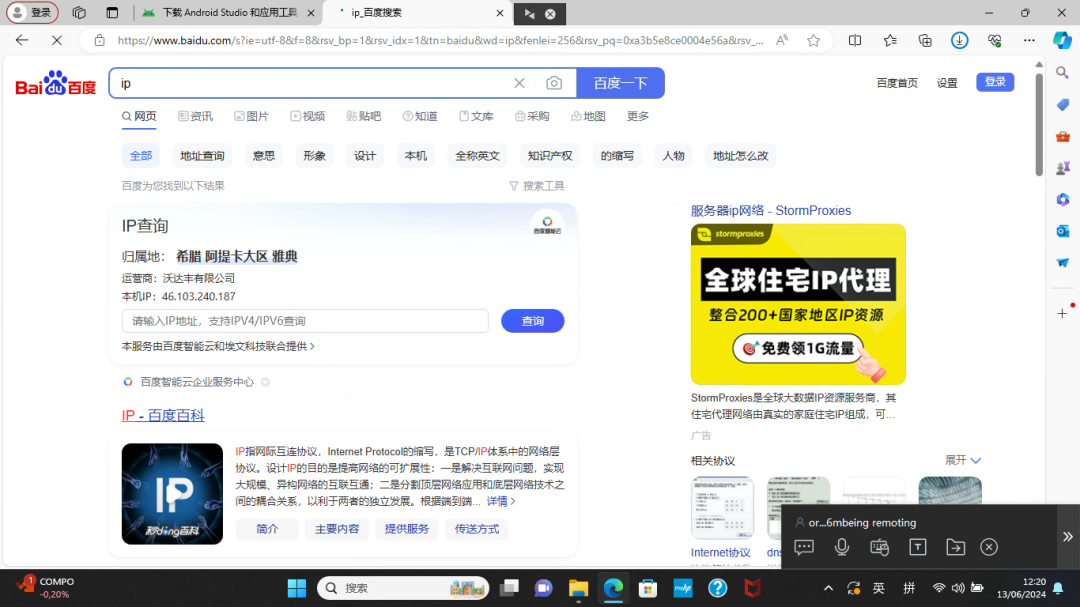Image resolution: width=1080 pixels, height=607 pixels.
Task: Open Browser essentials heart icon
Action: (x=994, y=41)
